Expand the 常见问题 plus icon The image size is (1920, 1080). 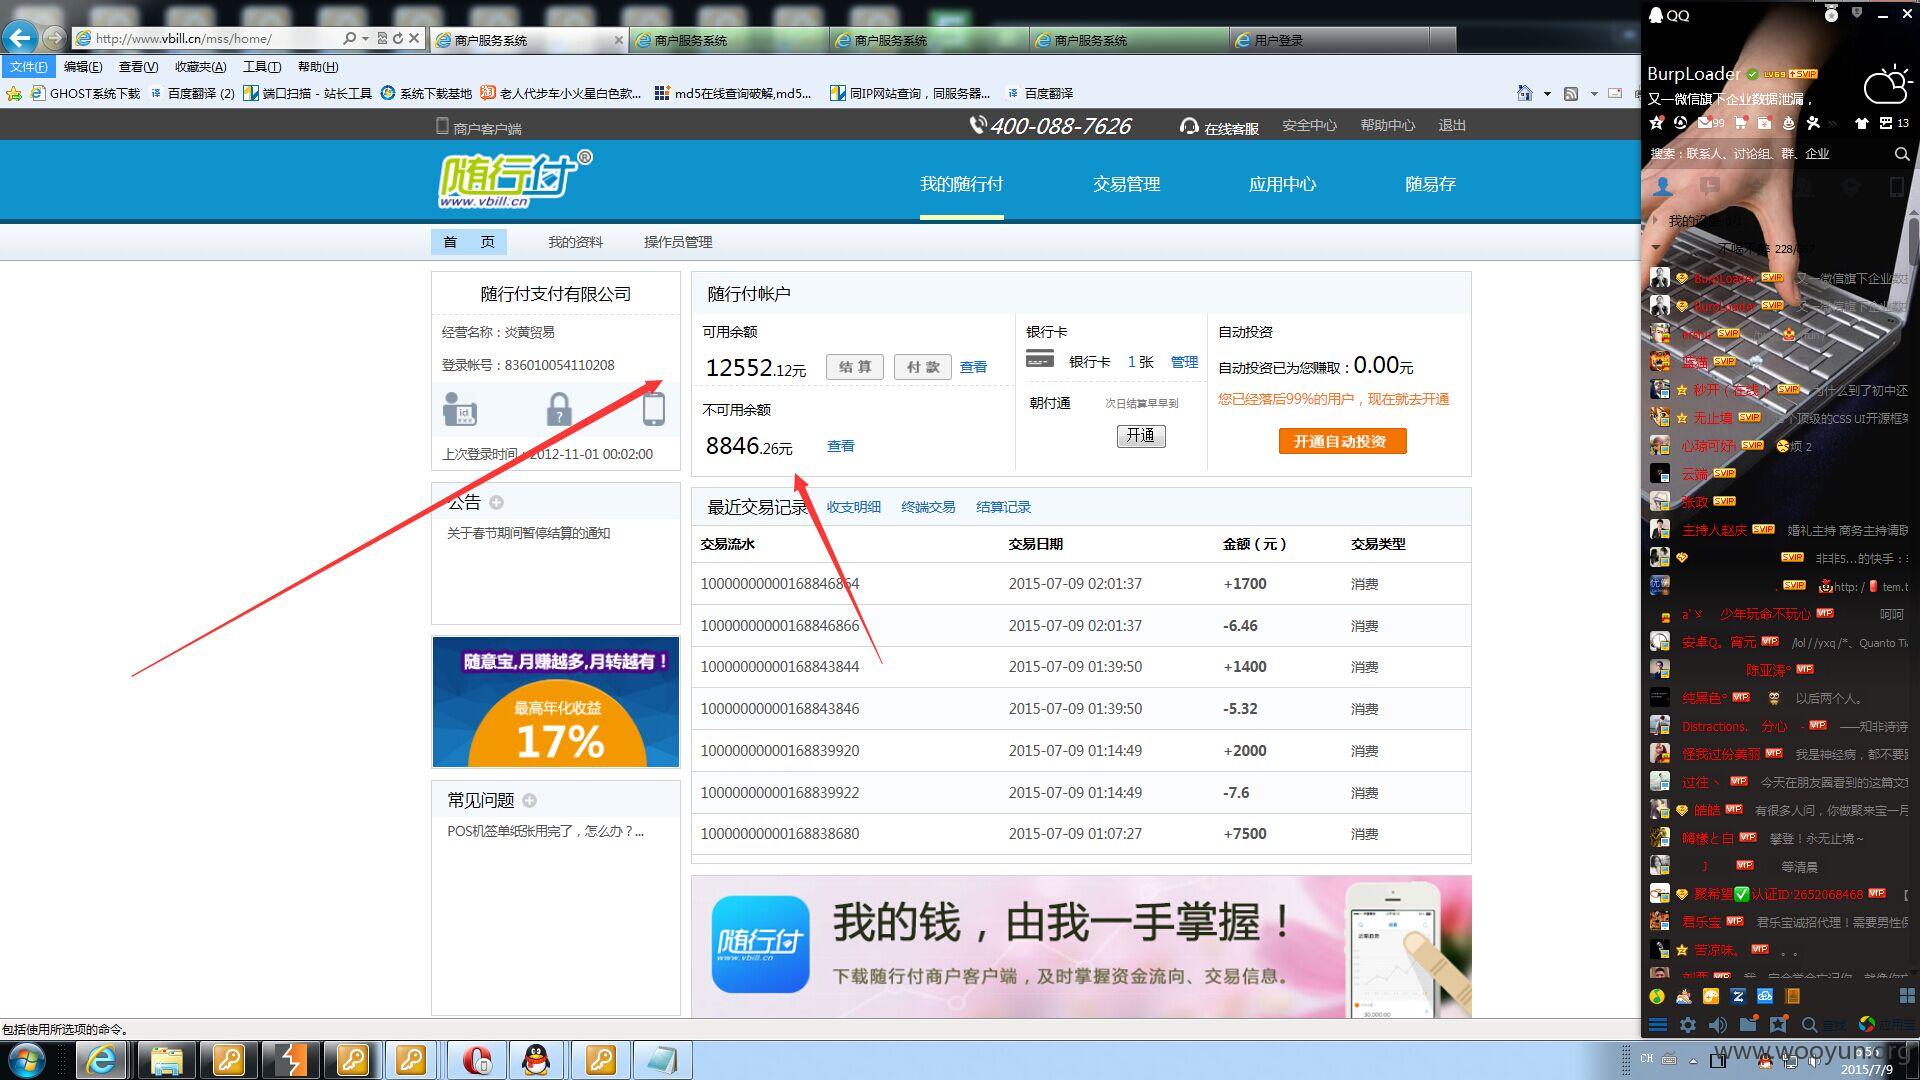(x=530, y=800)
